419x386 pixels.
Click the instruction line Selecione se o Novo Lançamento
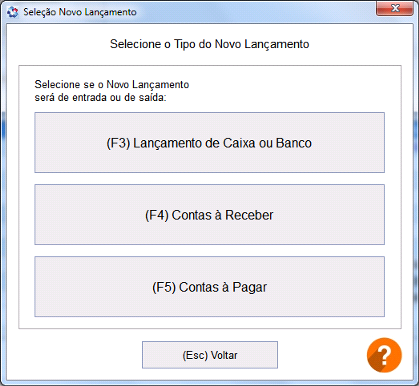(112, 84)
